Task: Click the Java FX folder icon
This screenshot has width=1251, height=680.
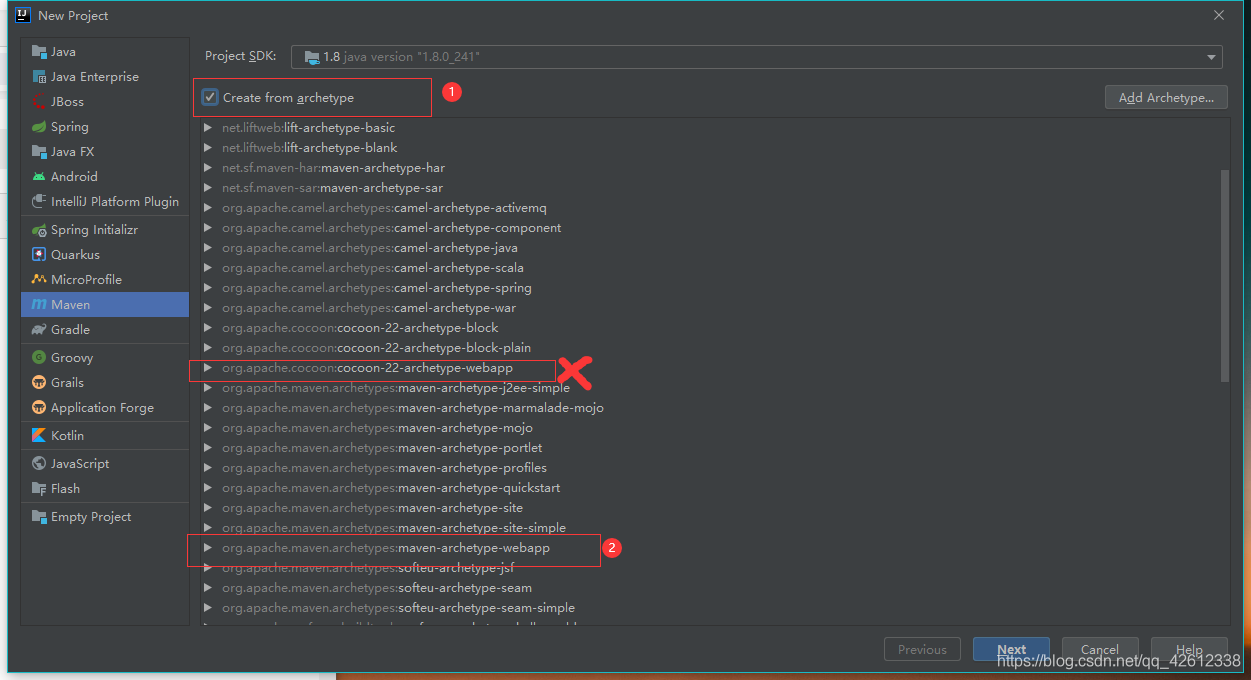Action: [x=39, y=152]
